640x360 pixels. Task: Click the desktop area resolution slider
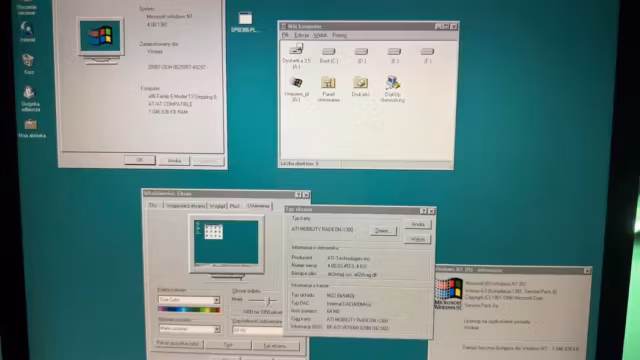click(262, 301)
